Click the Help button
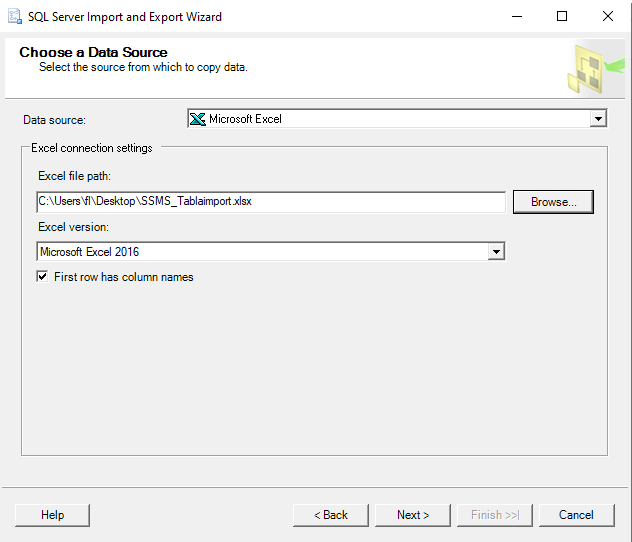This screenshot has height=542, width=632. [x=52, y=515]
